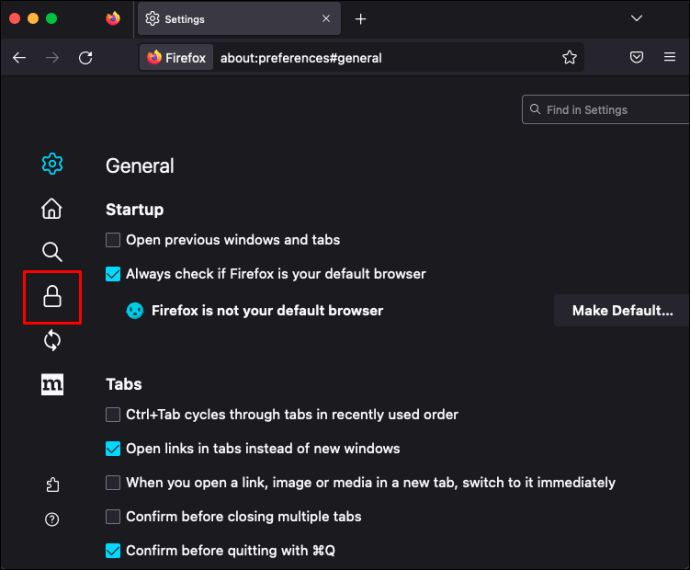Open Sync settings in sidebar
690x570 pixels.
pos(52,341)
